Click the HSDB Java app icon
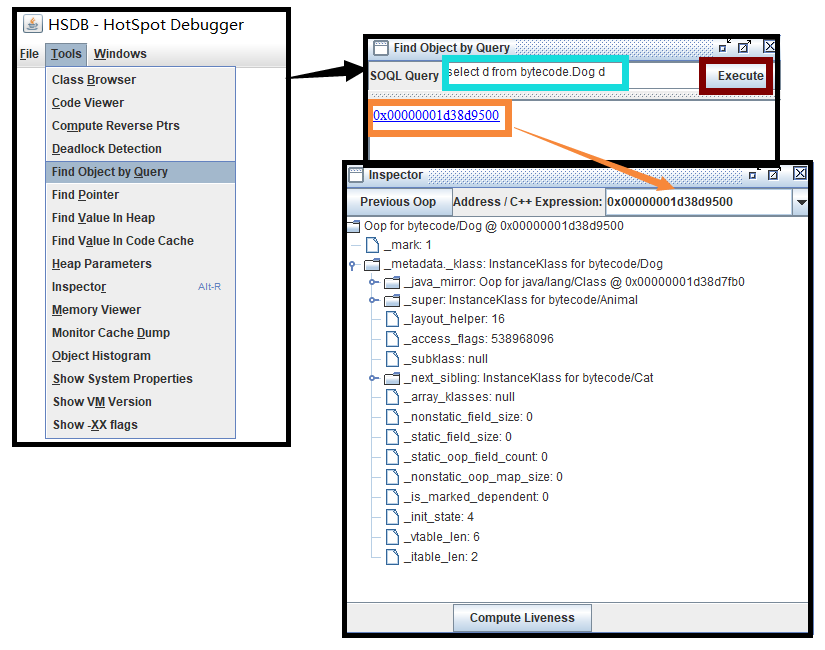Viewport: 825px width, 650px height. (x=33, y=24)
